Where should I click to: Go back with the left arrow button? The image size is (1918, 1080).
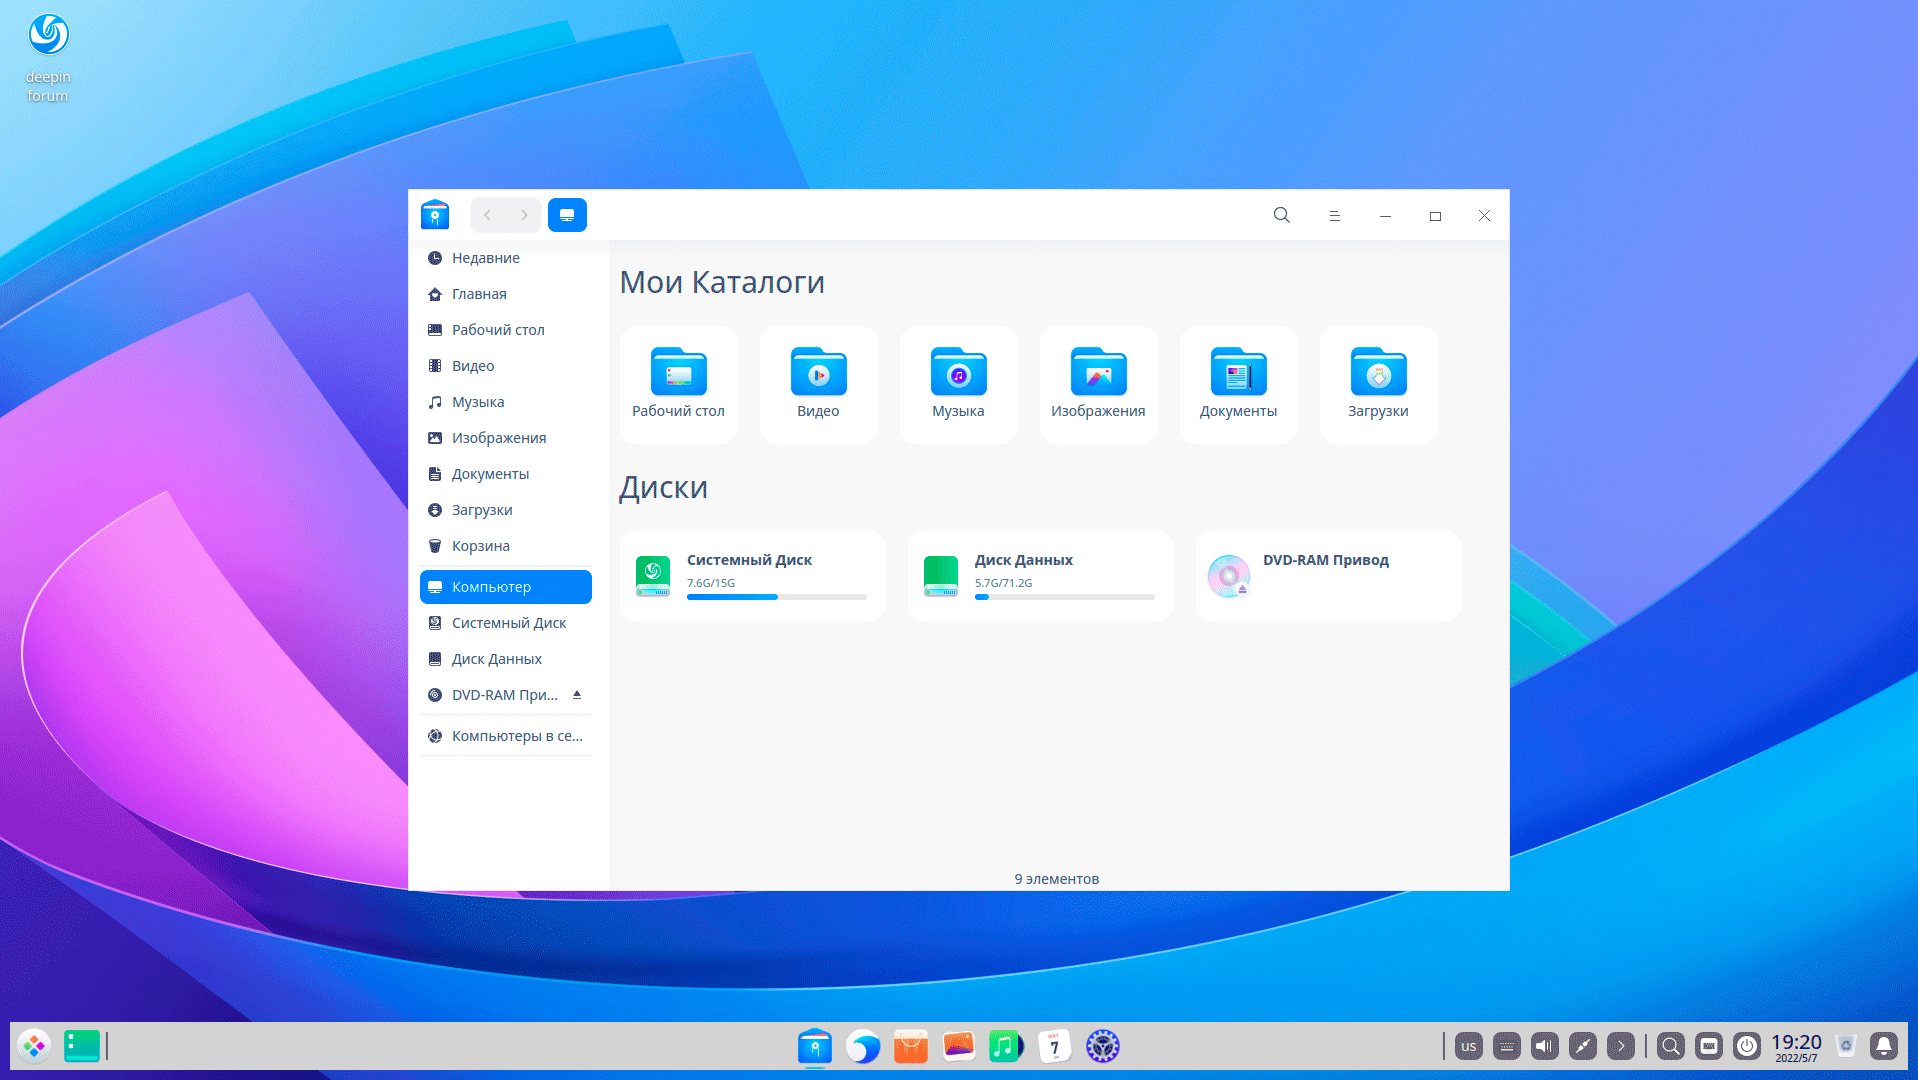pos(488,215)
